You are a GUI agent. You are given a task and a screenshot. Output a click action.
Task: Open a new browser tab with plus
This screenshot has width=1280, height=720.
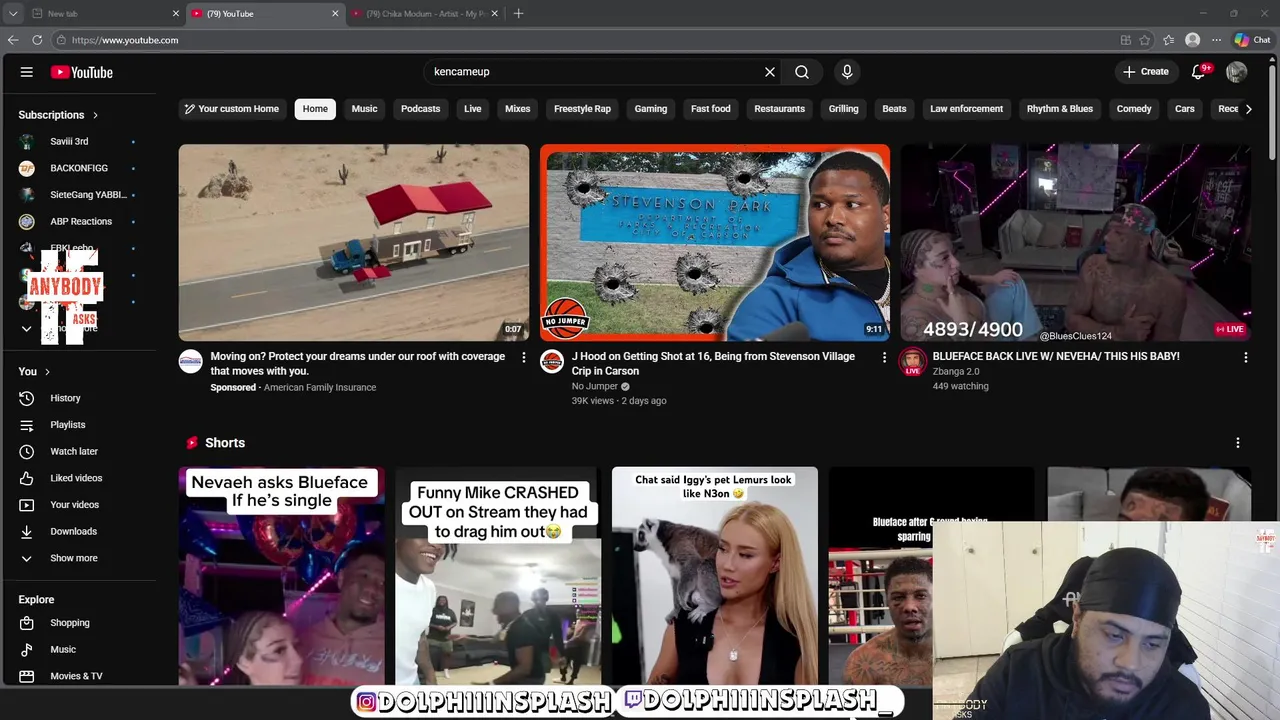(518, 14)
